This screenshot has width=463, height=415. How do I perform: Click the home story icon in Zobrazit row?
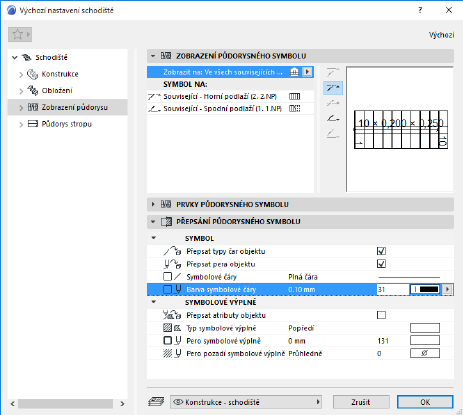[294, 72]
